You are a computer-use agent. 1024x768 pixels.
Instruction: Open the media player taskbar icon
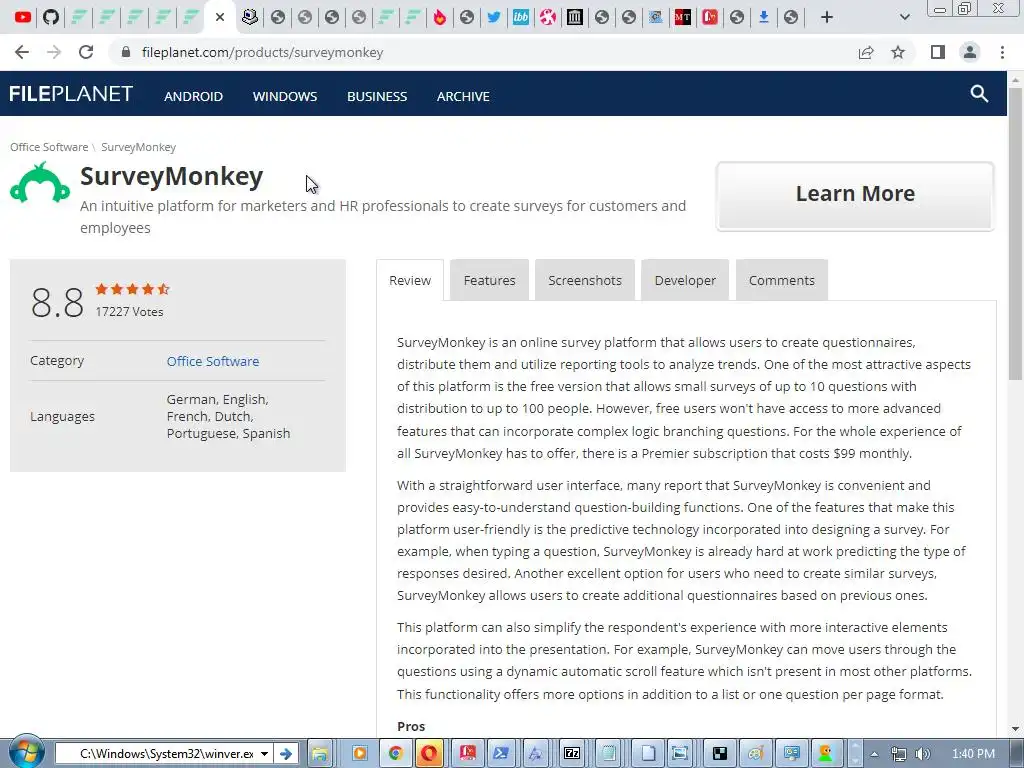pyautogui.click(x=359, y=754)
